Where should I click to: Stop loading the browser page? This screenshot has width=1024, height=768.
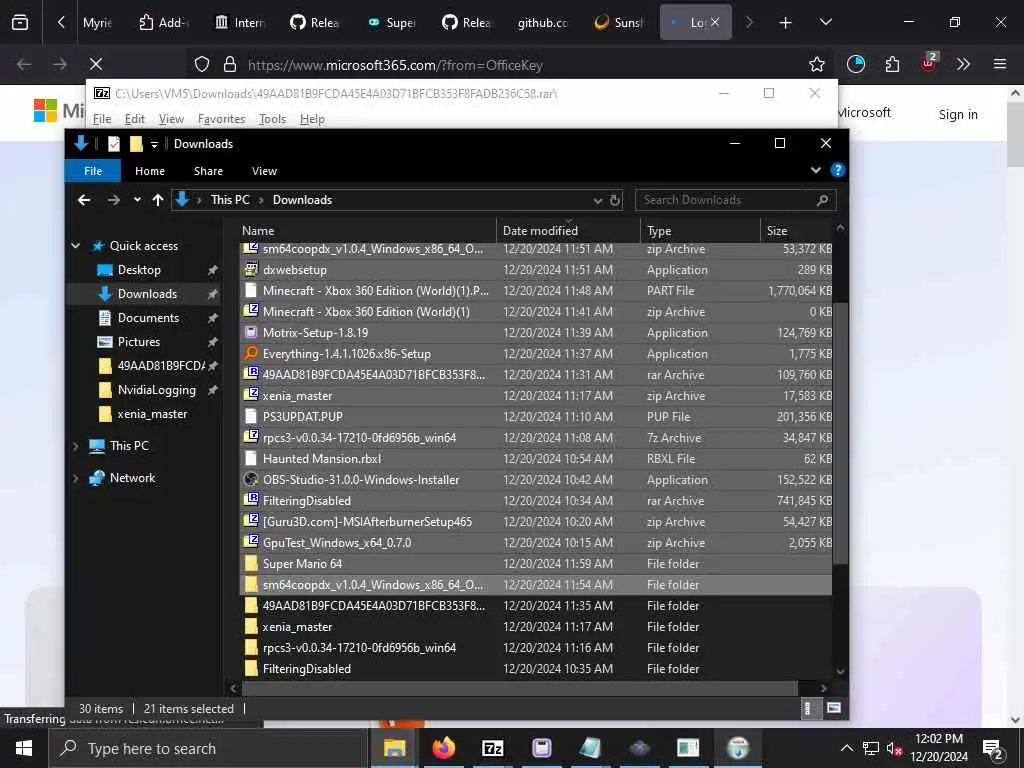tap(95, 64)
